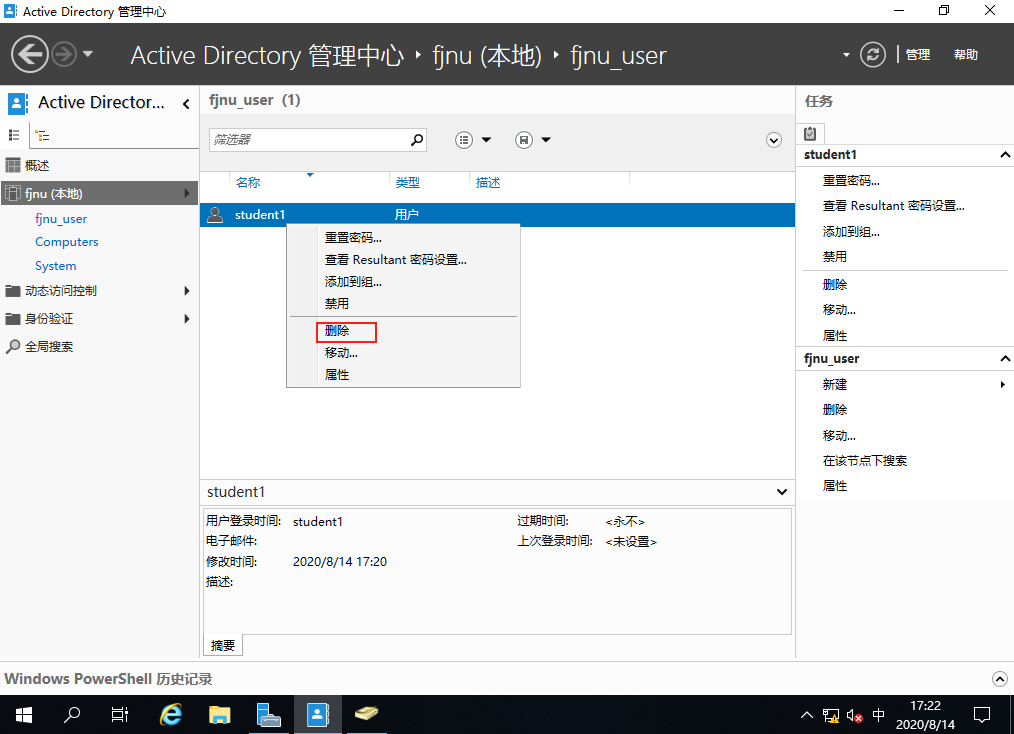The image size is (1014, 734).
Task: Click the back navigation arrow
Action: 30,54
